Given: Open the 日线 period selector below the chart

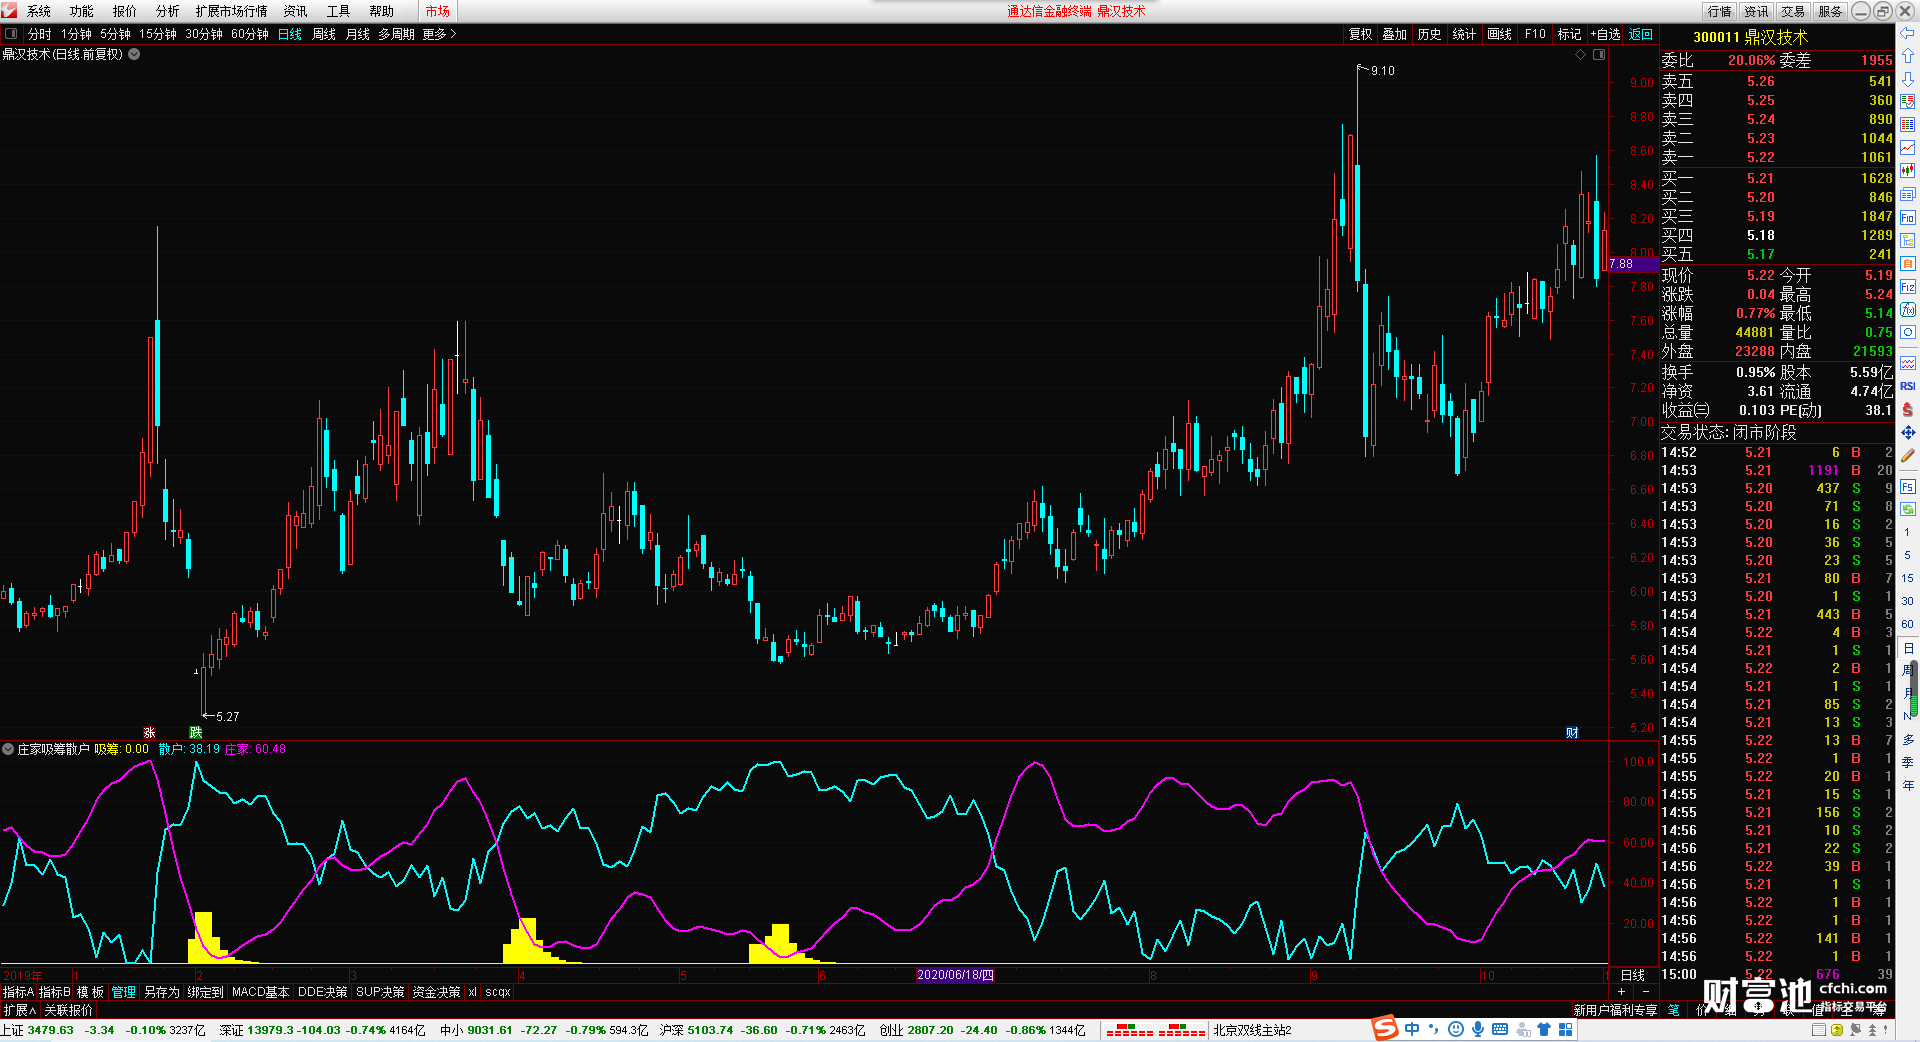Looking at the screenshot, I should coord(1632,975).
